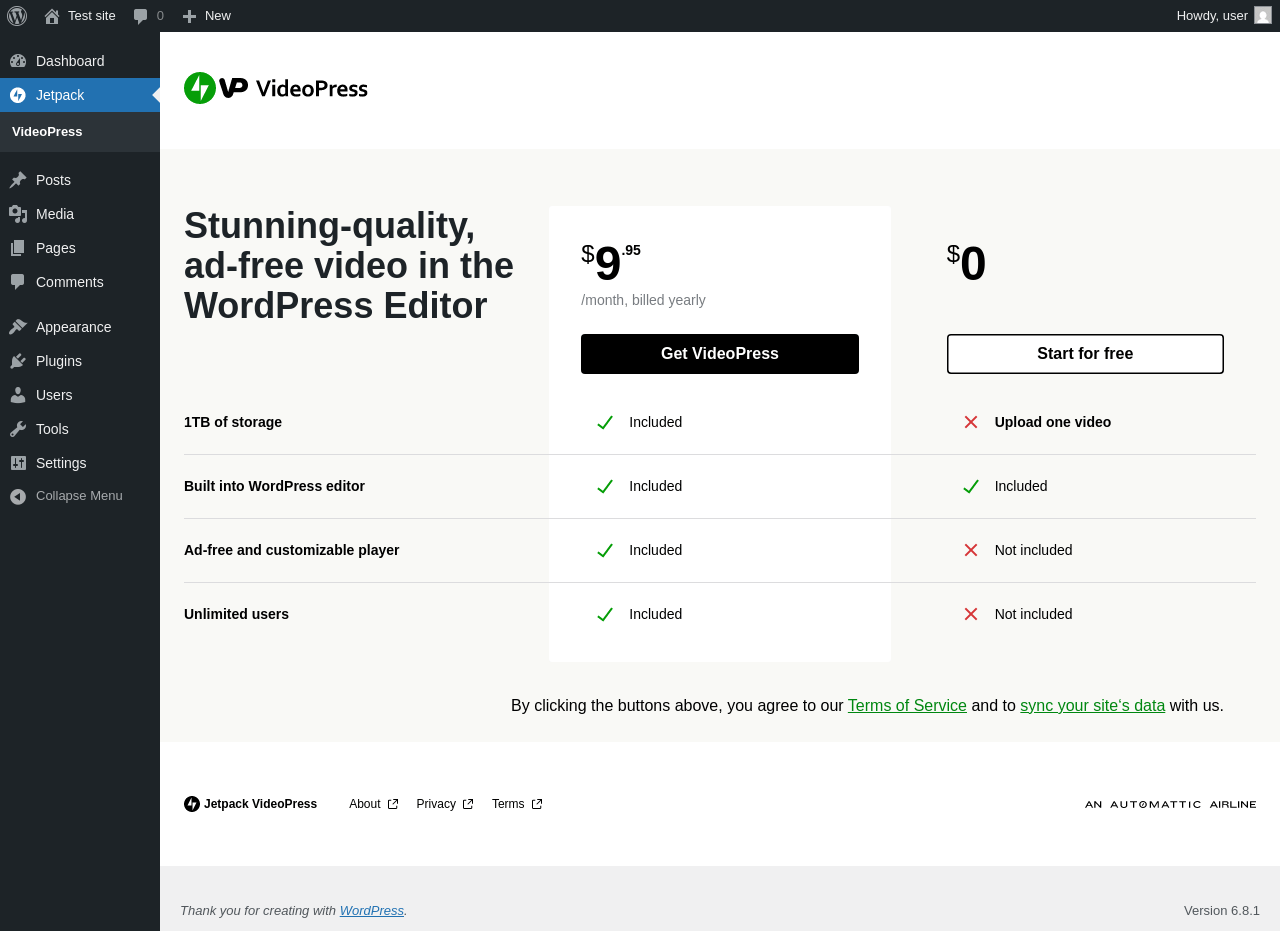Screen dimensions: 1280x931
Task: Click green checkmark in free WordPress editor row
Action: 971,486
